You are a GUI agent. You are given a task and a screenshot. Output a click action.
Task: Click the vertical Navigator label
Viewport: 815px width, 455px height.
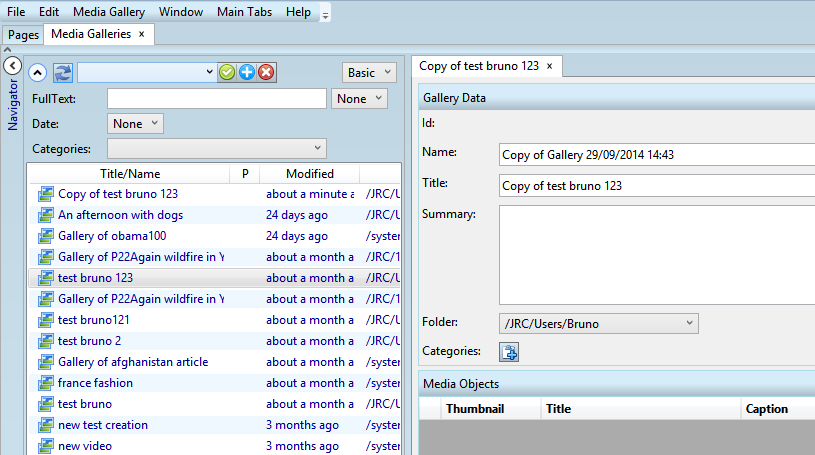pyautogui.click(x=12, y=105)
